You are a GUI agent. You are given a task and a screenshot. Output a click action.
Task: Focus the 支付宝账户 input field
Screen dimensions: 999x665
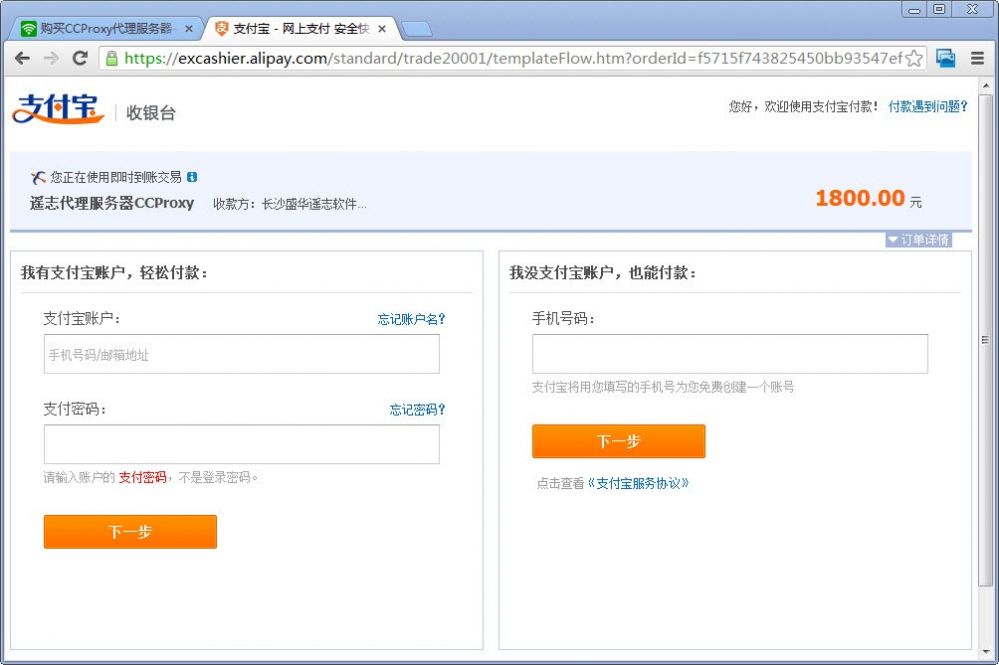(241, 354)
